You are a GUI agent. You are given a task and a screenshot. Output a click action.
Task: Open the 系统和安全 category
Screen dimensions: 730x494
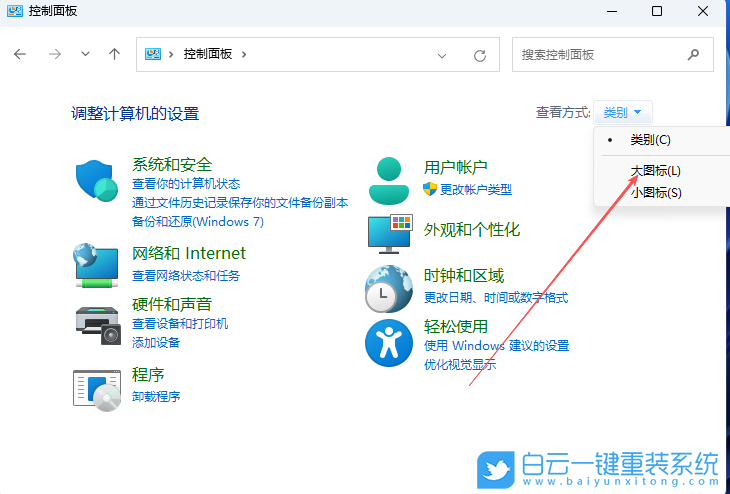pos(172,164)
